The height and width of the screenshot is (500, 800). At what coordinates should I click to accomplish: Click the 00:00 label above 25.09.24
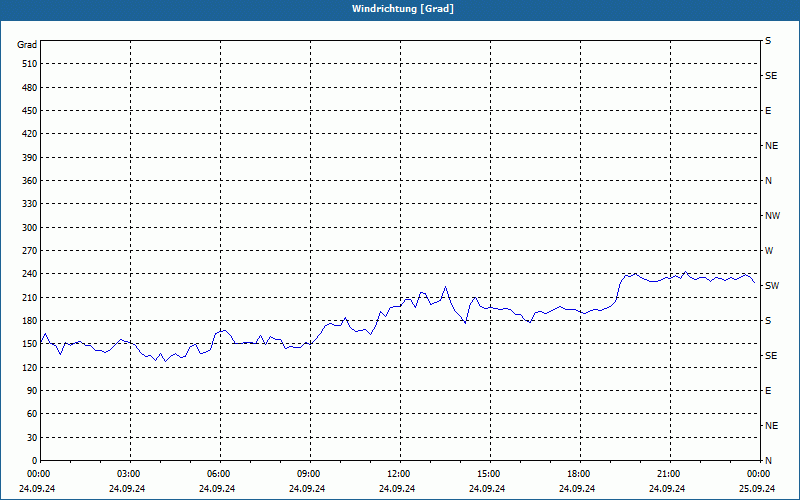click(759, 474)
